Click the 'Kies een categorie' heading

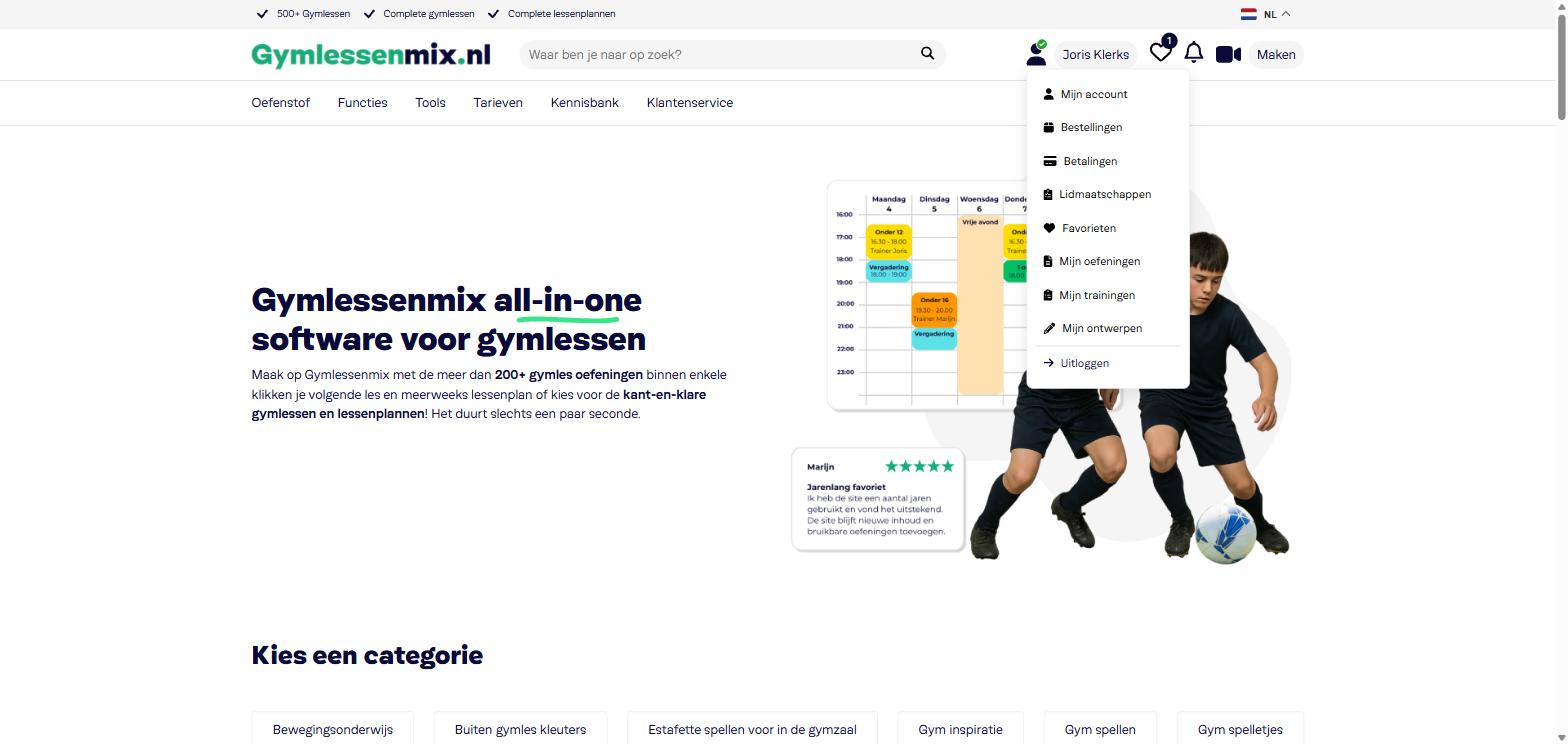pyautogui.click(x=367, y=655)
